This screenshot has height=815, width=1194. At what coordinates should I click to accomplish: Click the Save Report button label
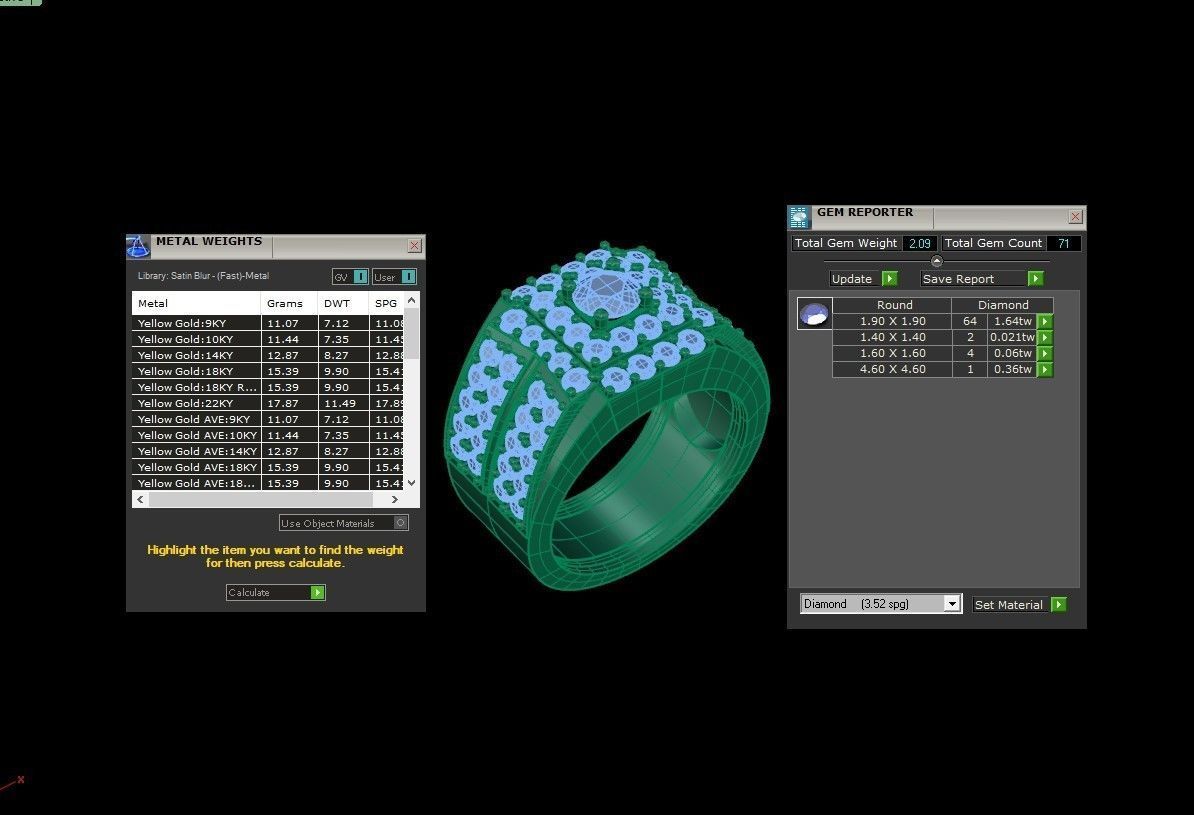pyautogui.click(x=958, y=279)
